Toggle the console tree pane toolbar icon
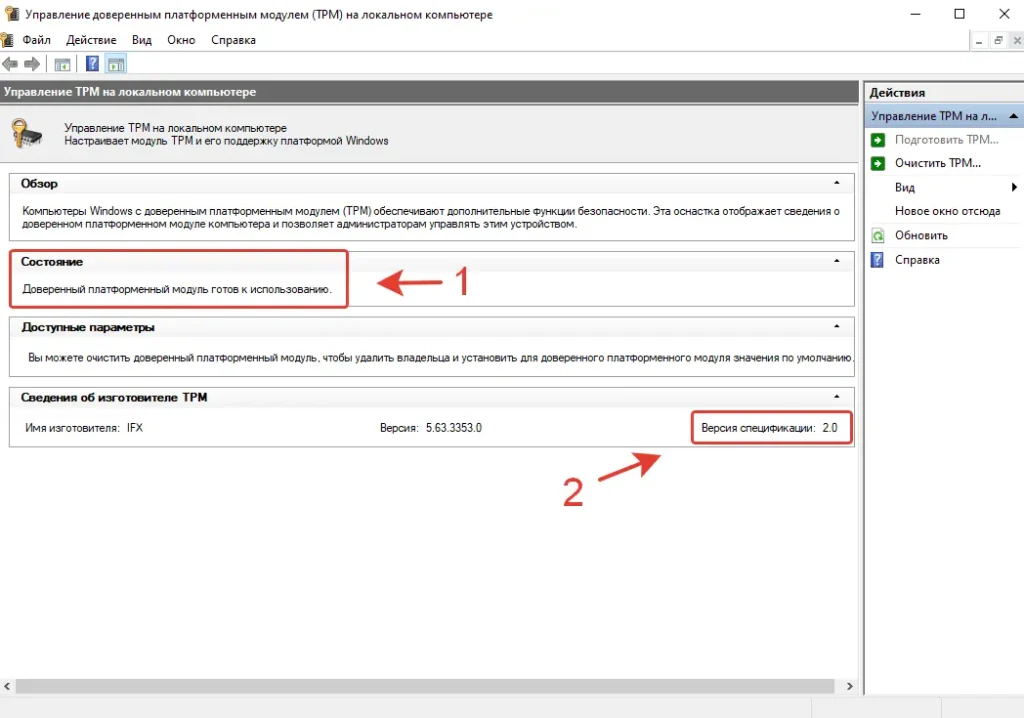Screen dimensions: 1024x718 62,64
